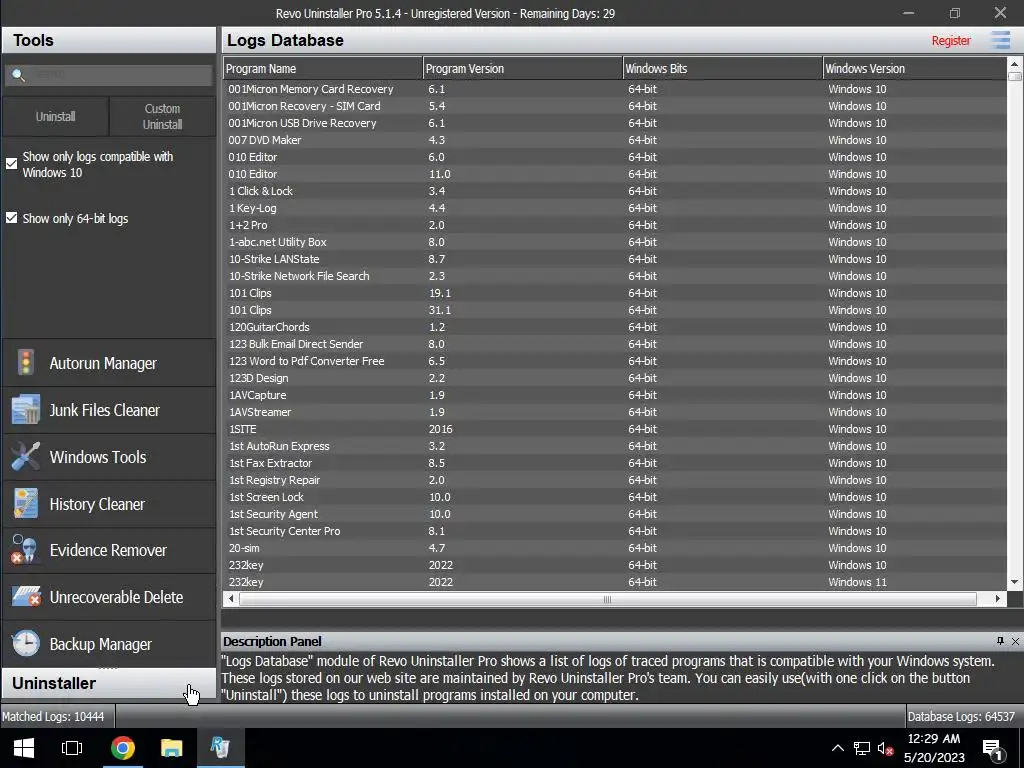The height and width of the screenshot is (768, 1024).
Task: Open Task View on taskbar
Action: [72, 748]
